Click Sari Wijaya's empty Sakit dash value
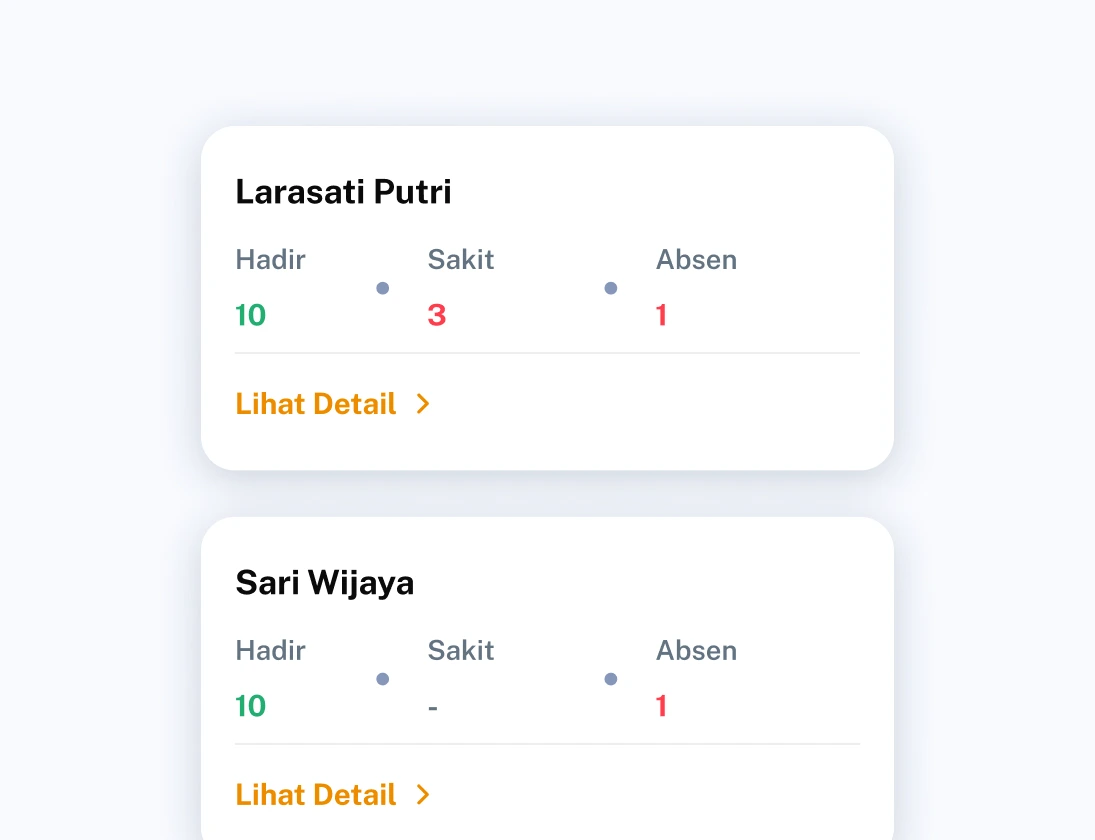The image size is (1095, 840). click(433, 707)
